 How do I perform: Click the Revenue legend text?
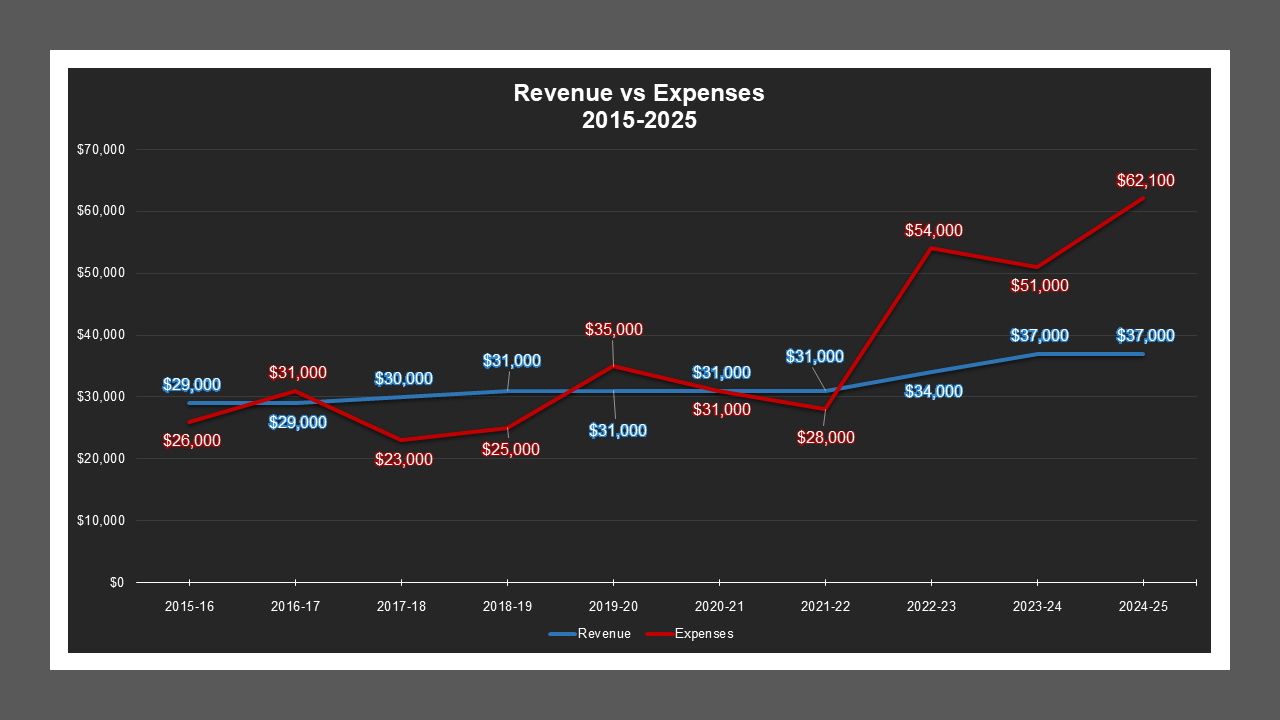604,633
